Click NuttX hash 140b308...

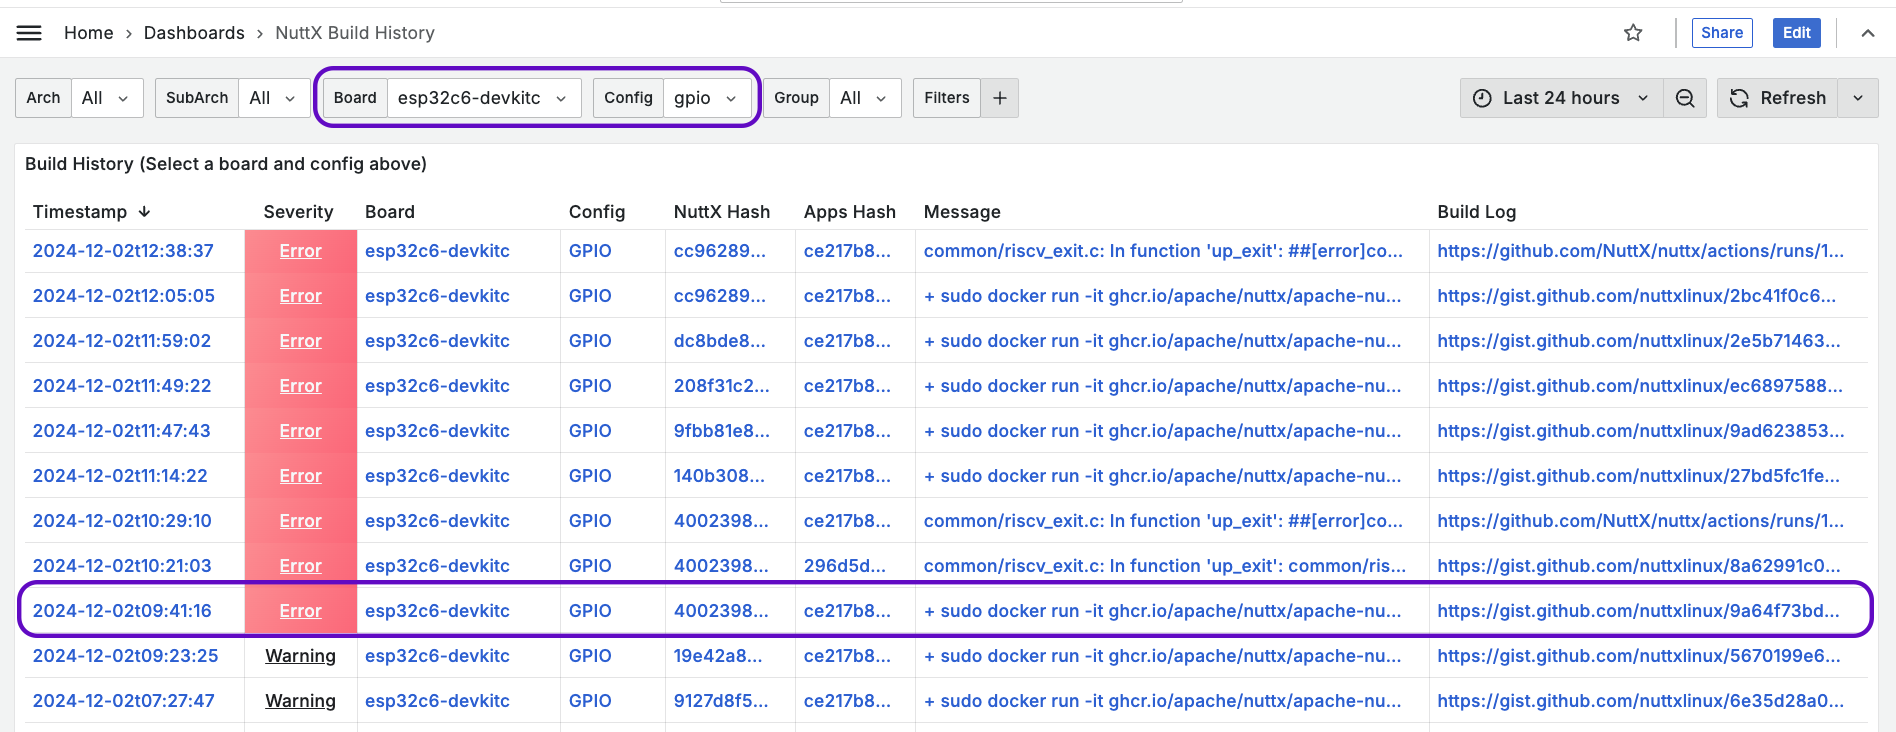tap(720, 476)
